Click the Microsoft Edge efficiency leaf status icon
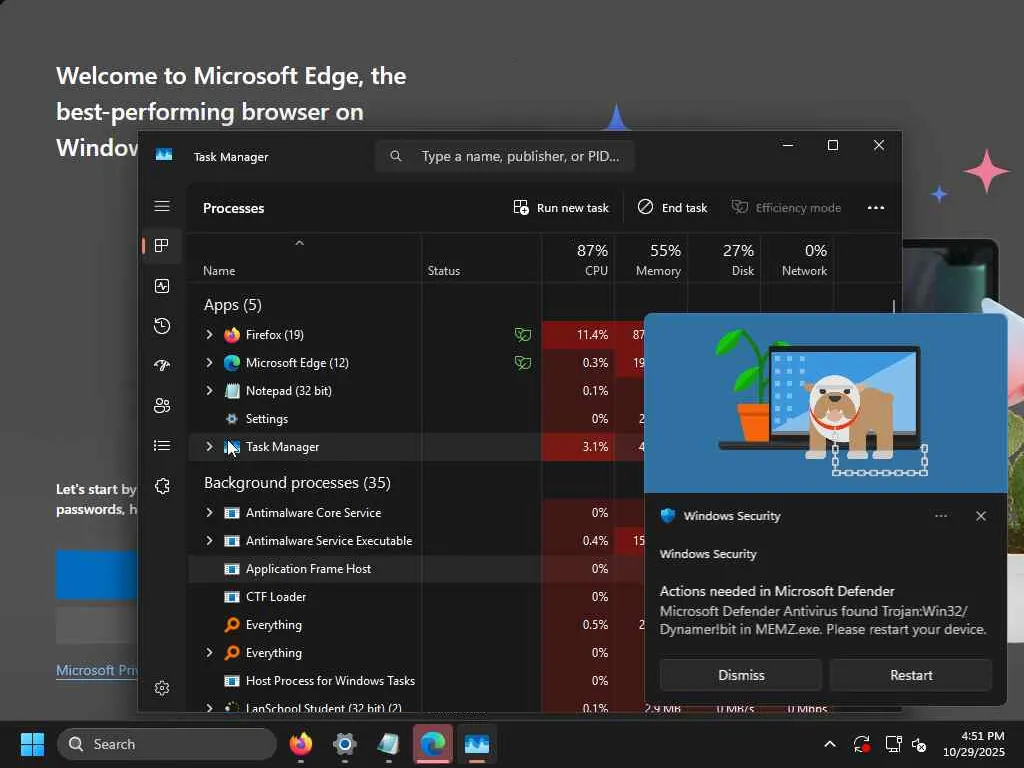This screenshot has height=768, width=1024. [x=522, y=363]
